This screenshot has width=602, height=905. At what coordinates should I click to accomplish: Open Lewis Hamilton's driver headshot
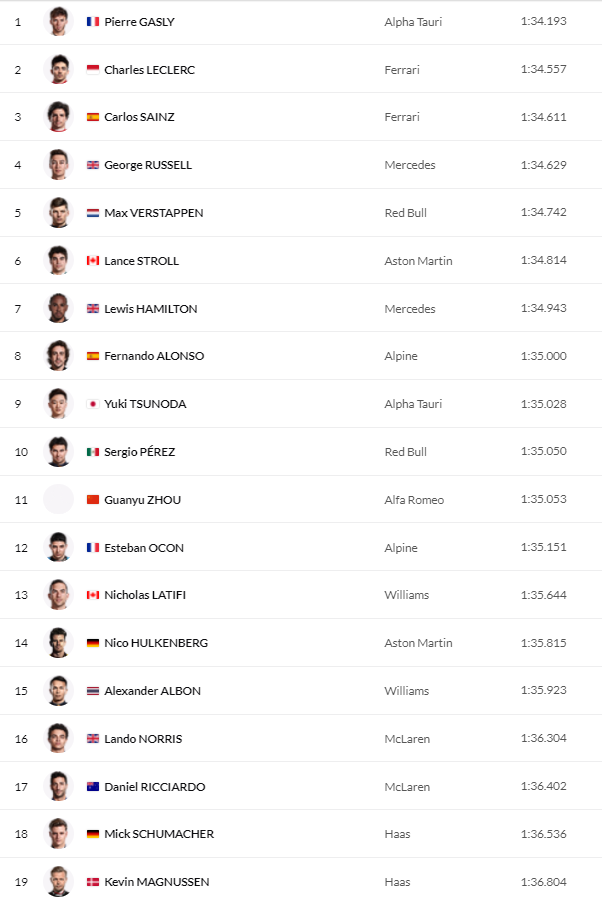(x=59, y=308)
